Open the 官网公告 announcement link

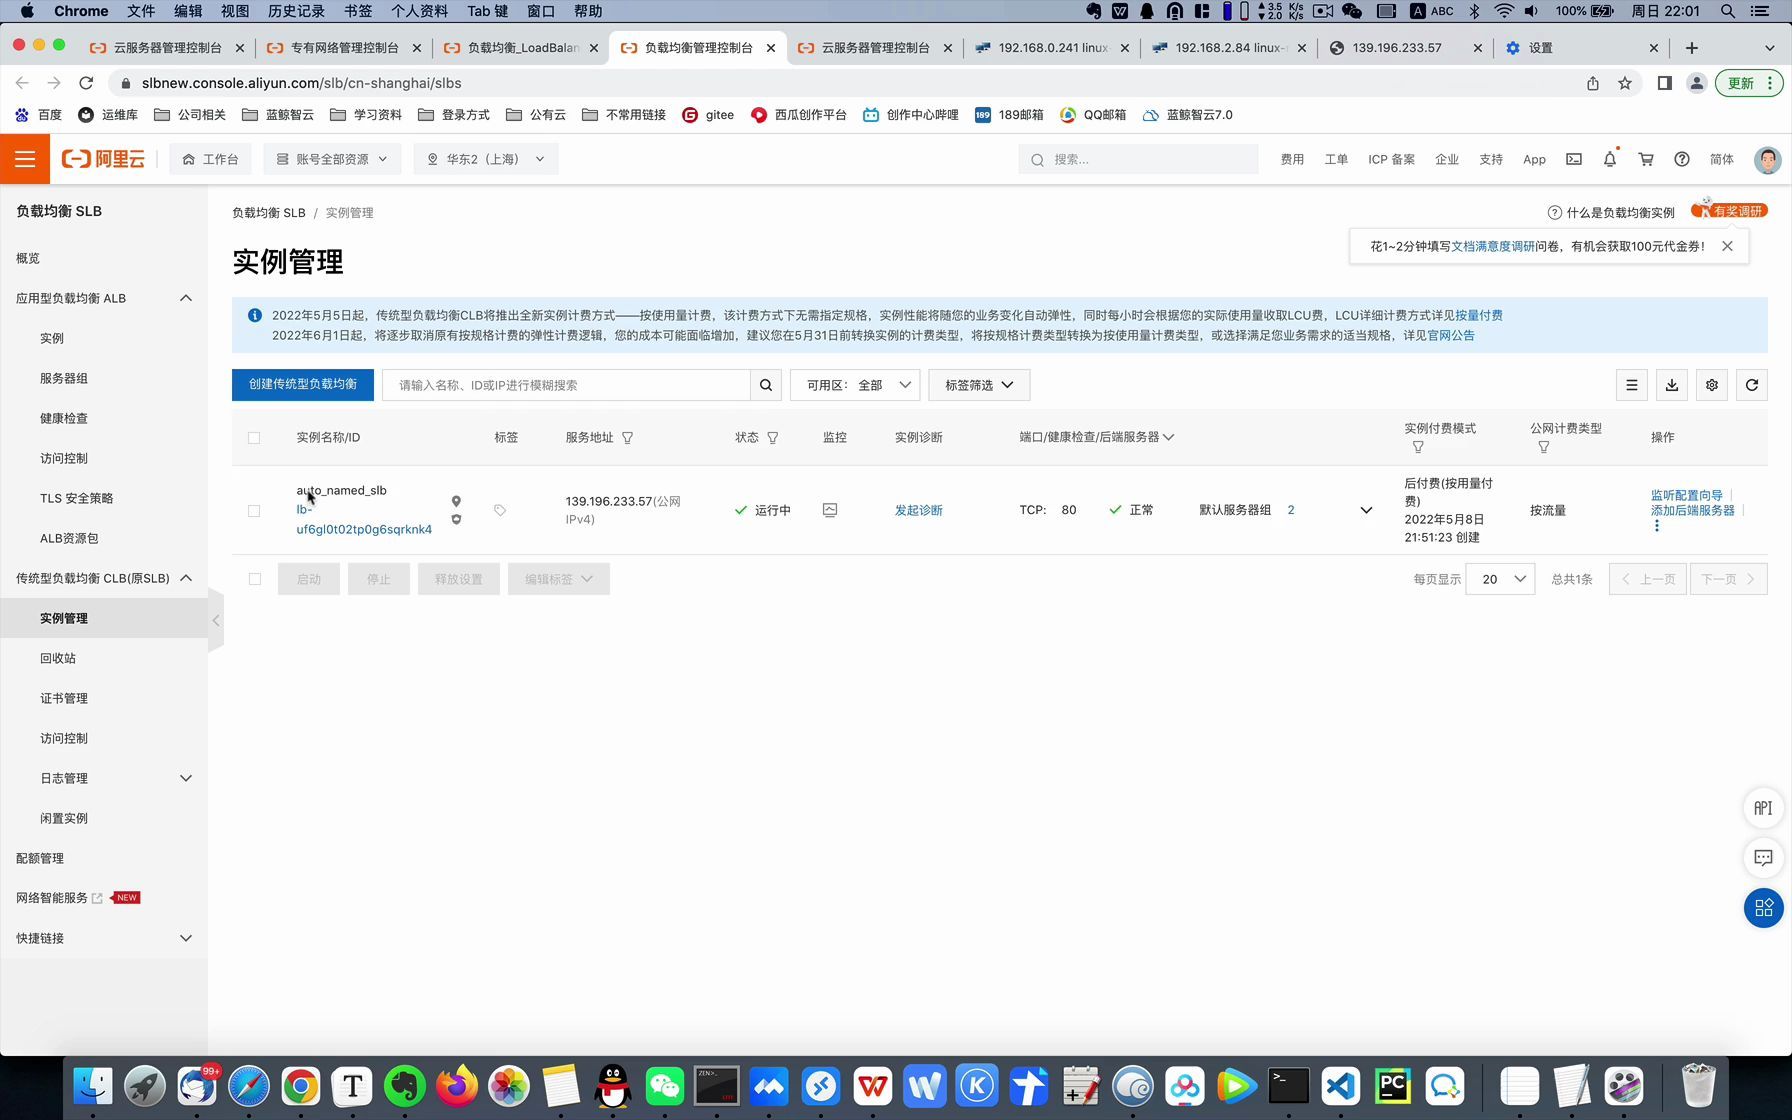(1450, 335)
